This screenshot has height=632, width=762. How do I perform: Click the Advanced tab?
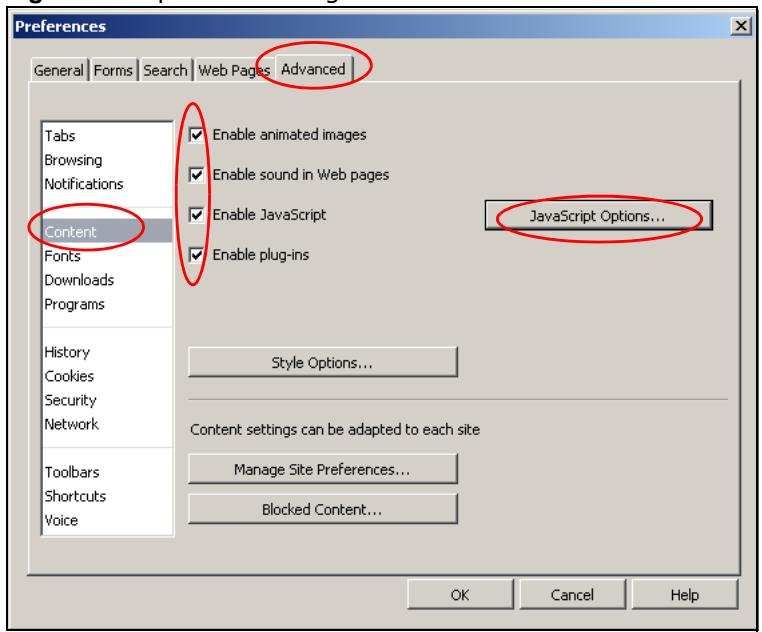click(x=313, y=69)
